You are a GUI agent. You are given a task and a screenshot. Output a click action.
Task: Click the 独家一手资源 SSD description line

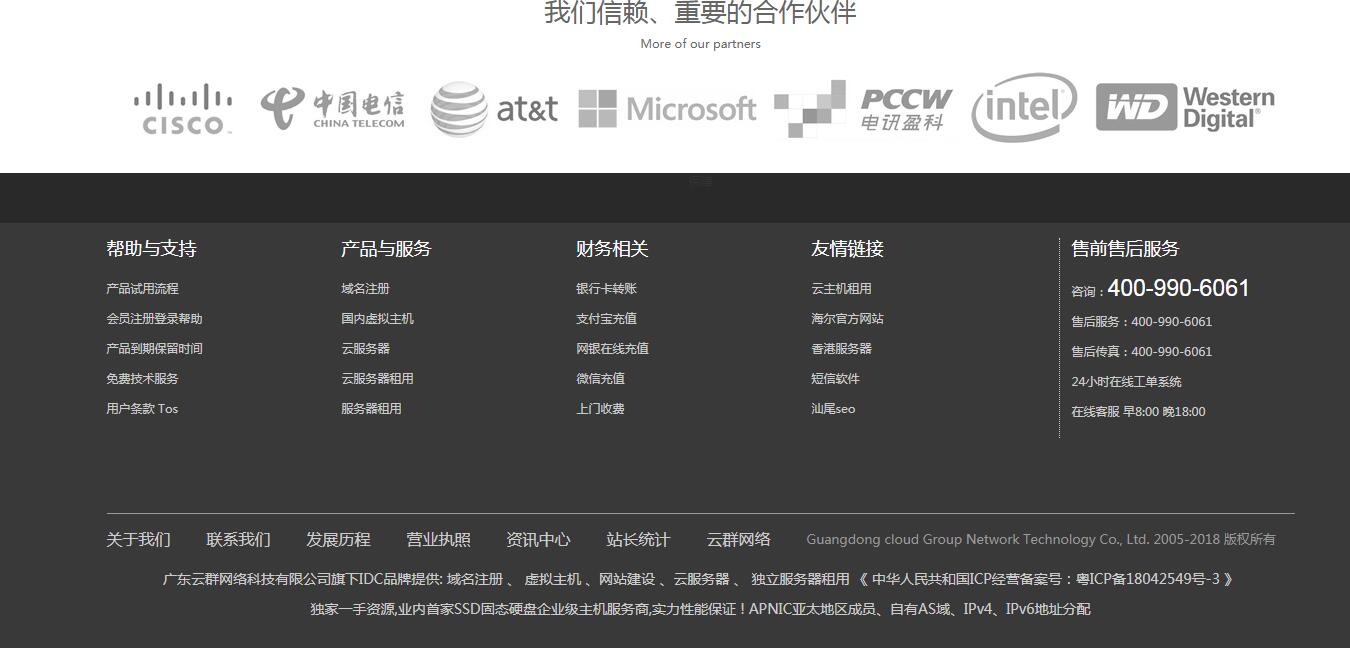(x=700, y=609)
